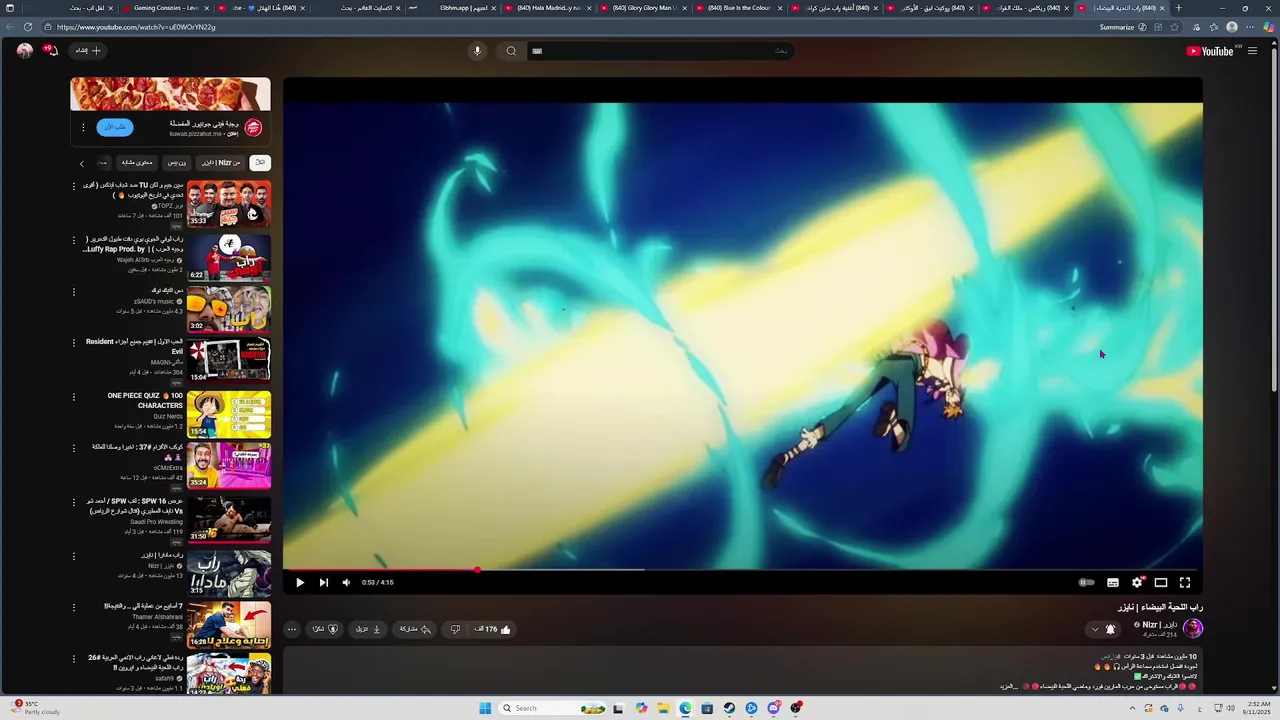Open options for the TOPZ video
The image size is (1280, 720).
73,187
